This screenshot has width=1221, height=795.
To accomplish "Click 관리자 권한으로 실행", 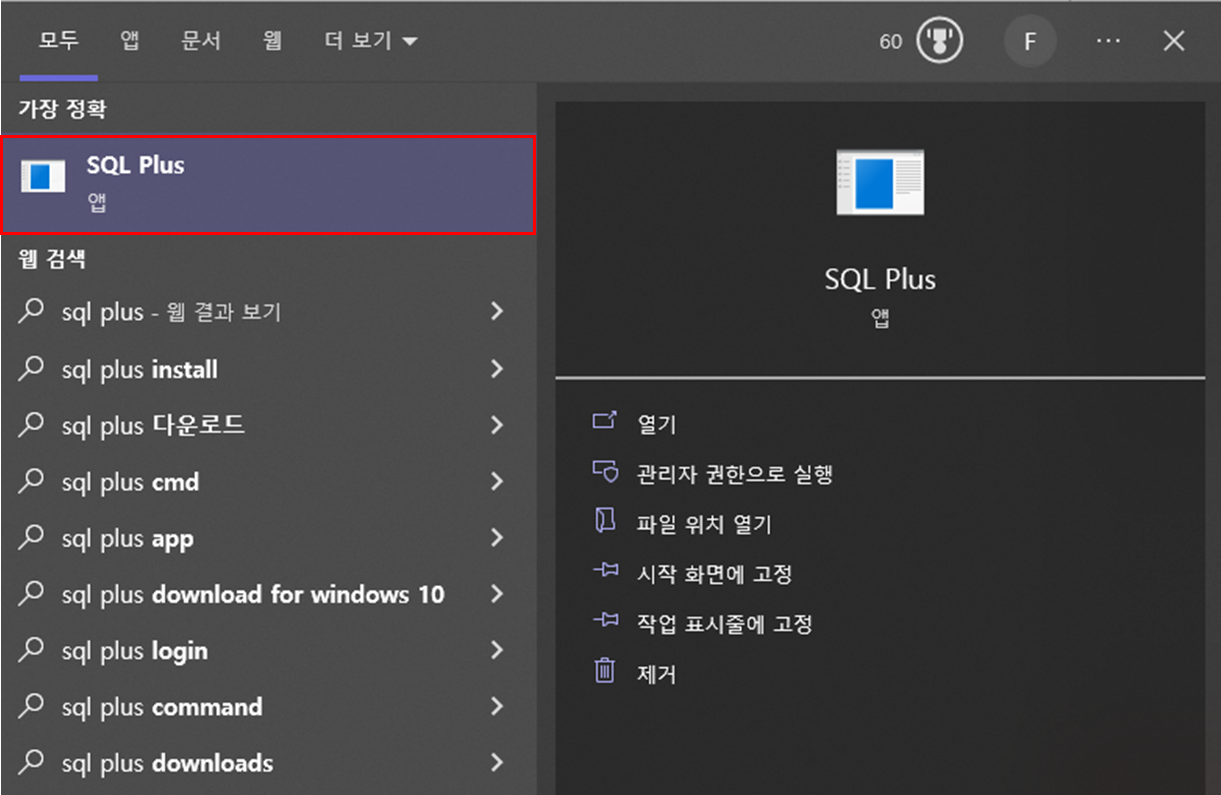I will [735, 474].
